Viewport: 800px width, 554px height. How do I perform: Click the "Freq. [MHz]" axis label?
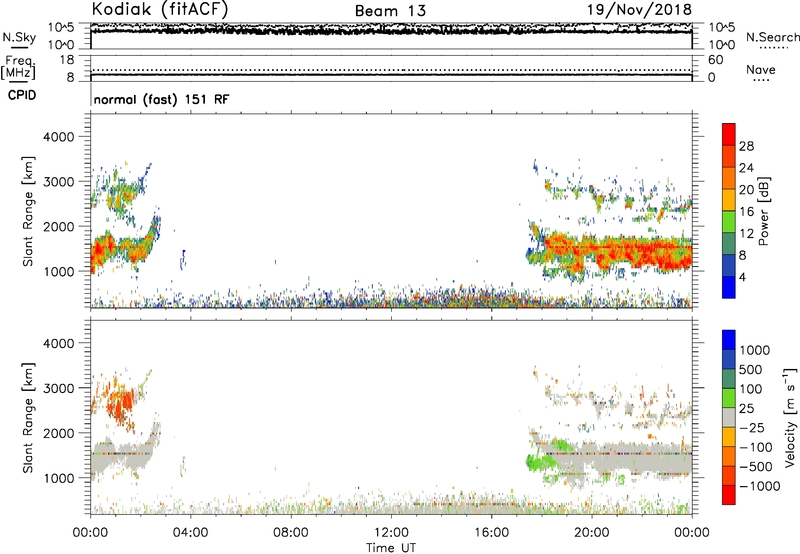[x=18, y=68]
